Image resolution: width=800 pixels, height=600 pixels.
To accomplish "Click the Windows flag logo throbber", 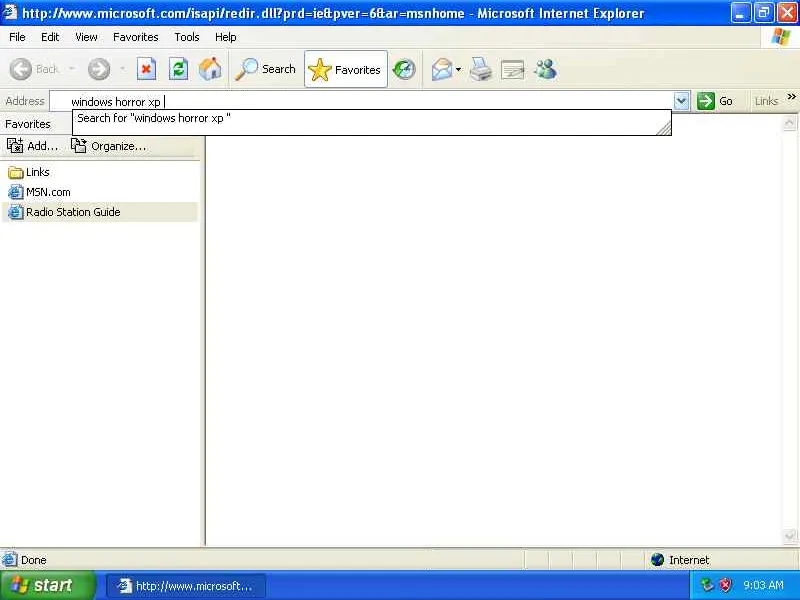I will [x=781, y=37].
